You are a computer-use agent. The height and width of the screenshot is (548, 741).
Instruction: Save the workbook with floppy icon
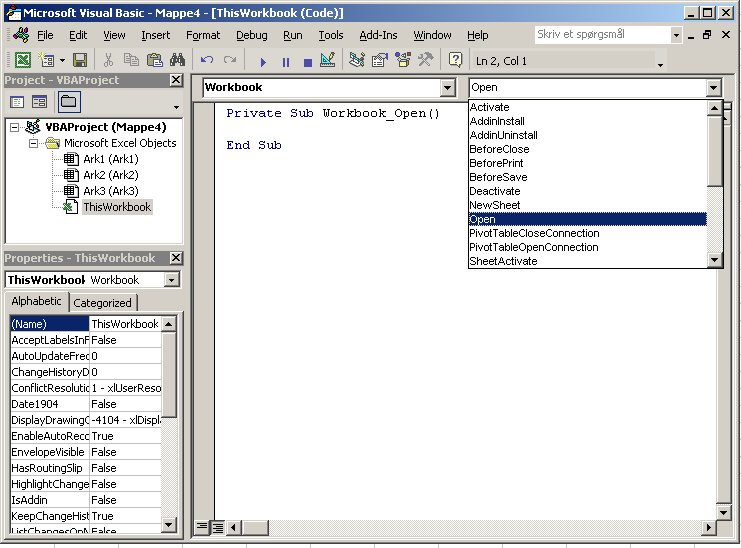[x=79, y=60]
